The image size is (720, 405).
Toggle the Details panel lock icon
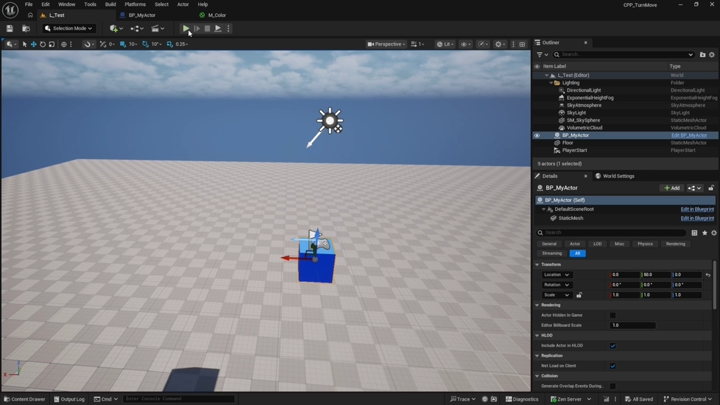pos(711,188)
